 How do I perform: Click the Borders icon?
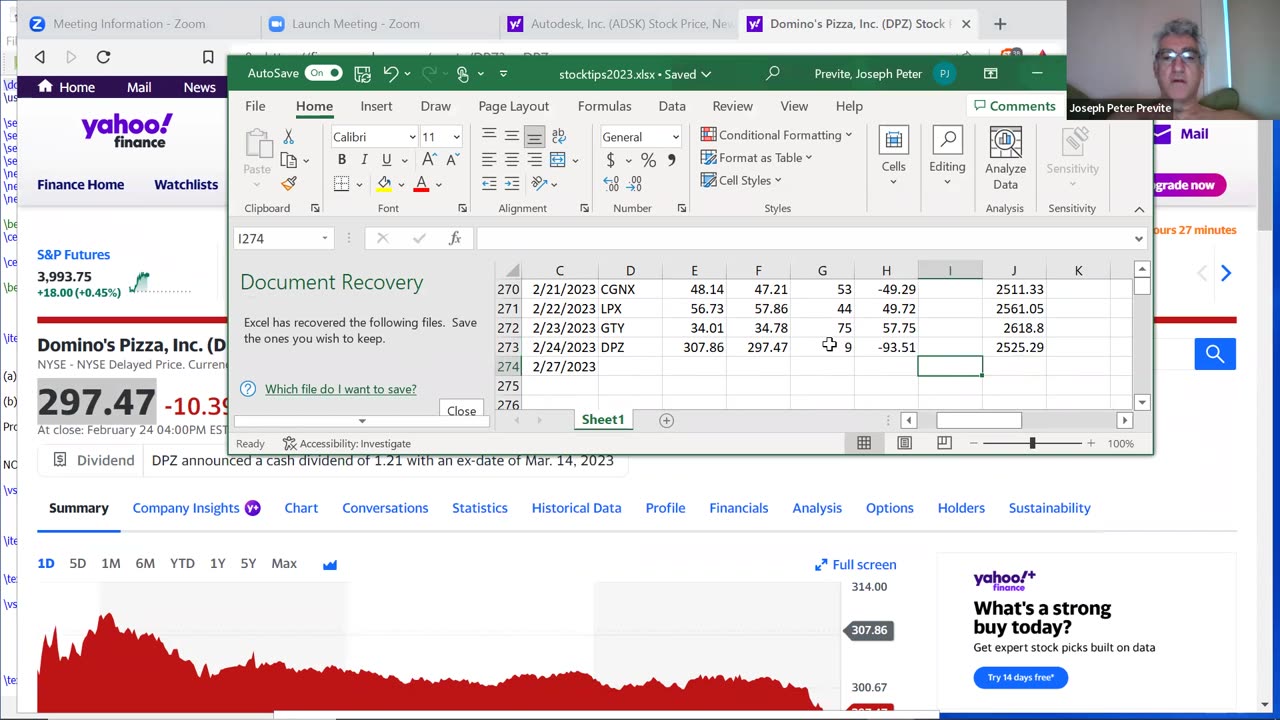[342, 183]
